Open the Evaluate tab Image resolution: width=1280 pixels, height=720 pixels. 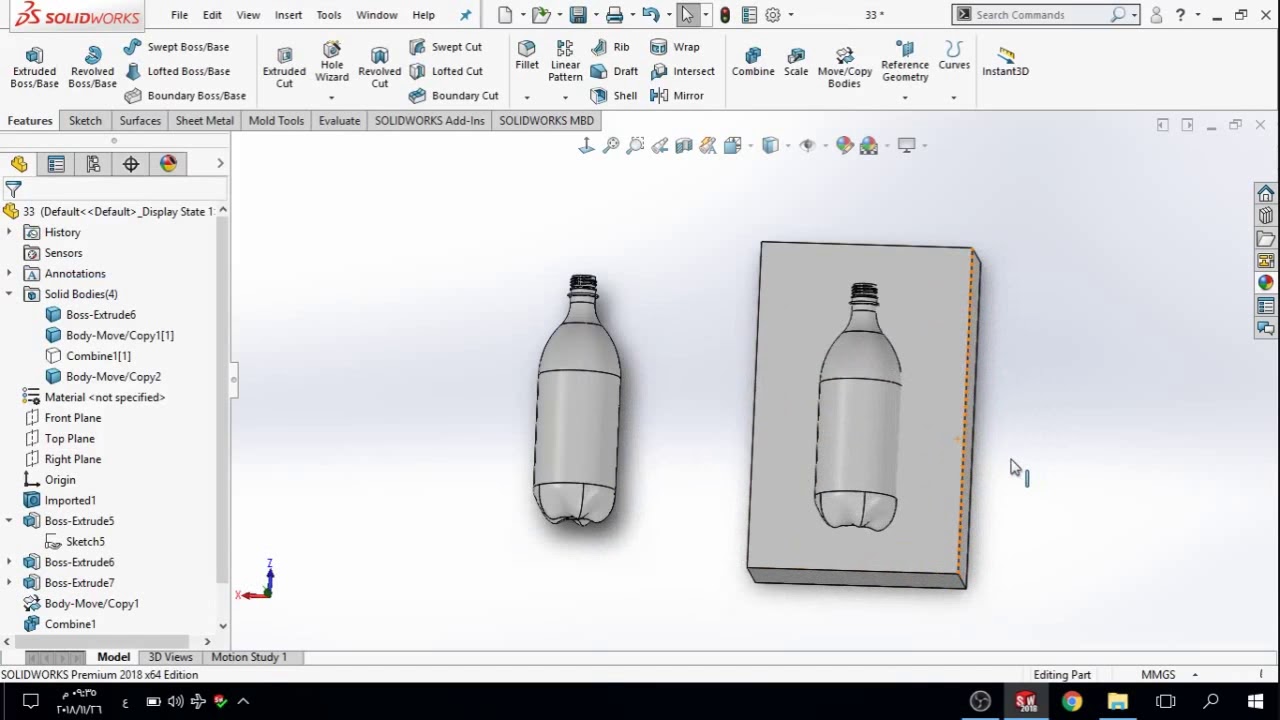pyautogui.click(x=339, y=121)
